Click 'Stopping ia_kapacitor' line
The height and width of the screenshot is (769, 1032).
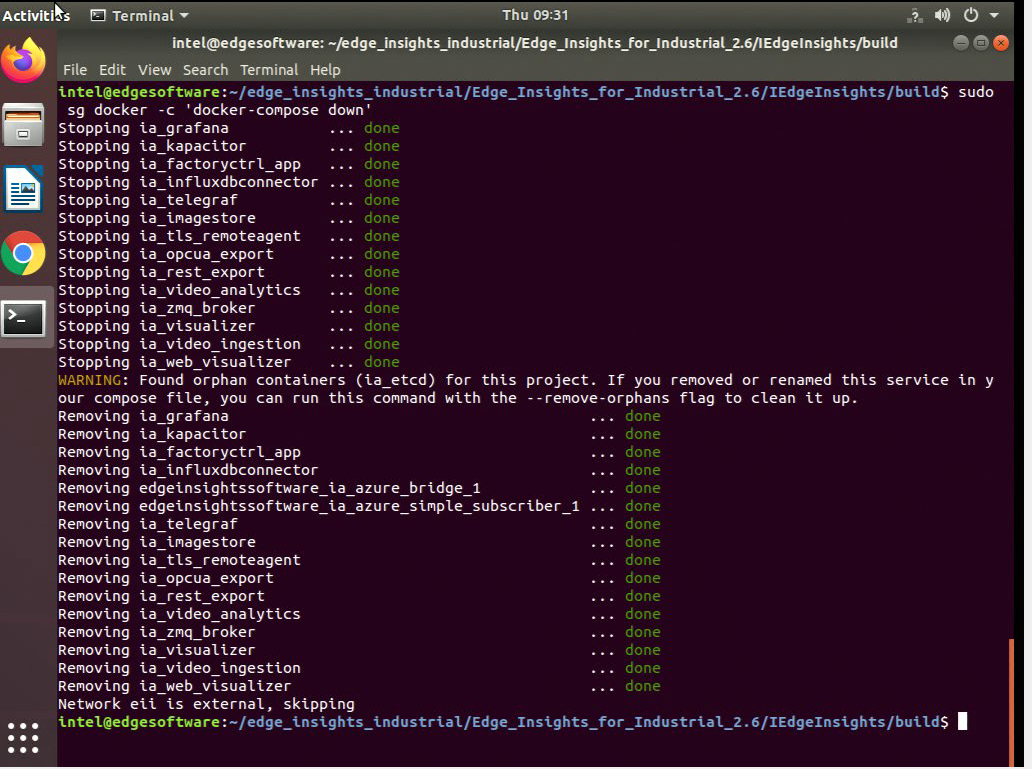[228, 146]
